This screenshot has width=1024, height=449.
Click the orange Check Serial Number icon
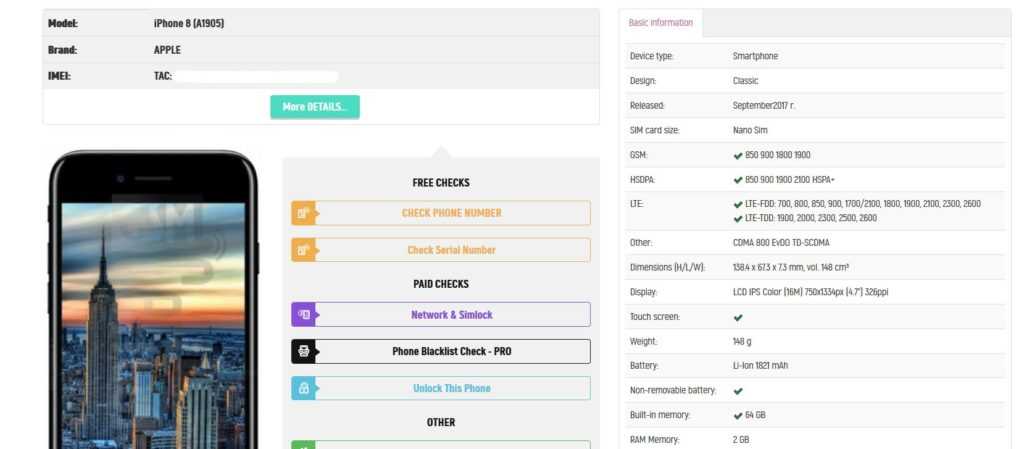[x=303, y=250]
